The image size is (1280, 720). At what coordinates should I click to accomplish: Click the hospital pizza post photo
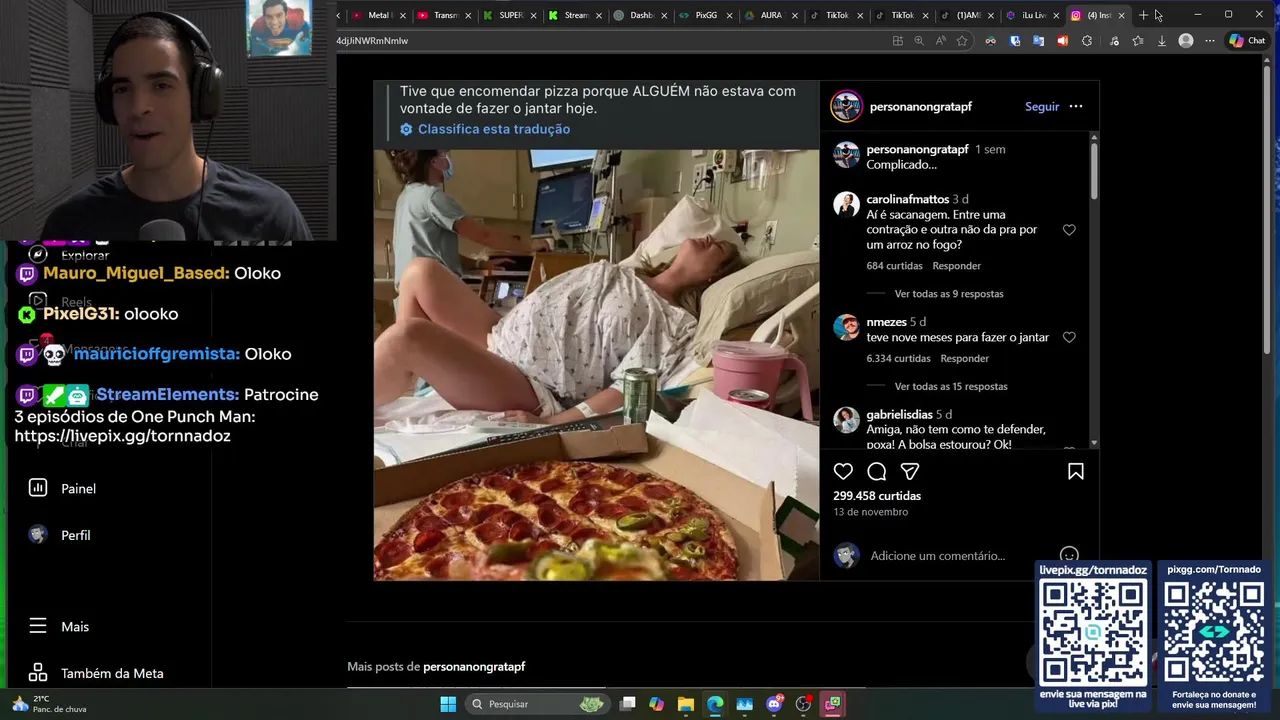point(596,365)
